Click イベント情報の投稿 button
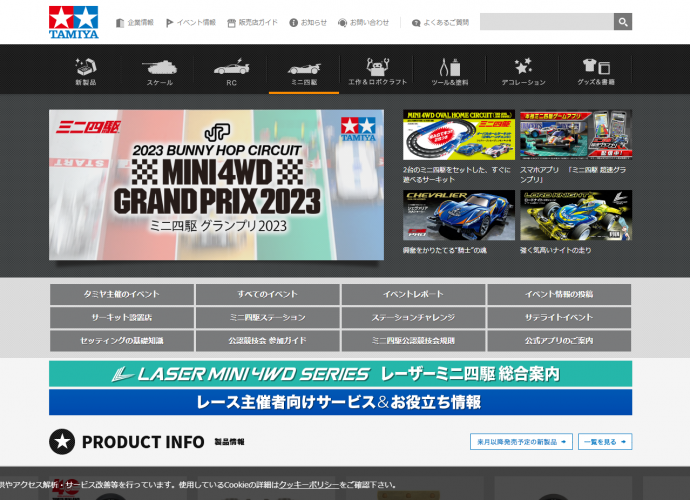690x500 pixels. click(559, 294)
